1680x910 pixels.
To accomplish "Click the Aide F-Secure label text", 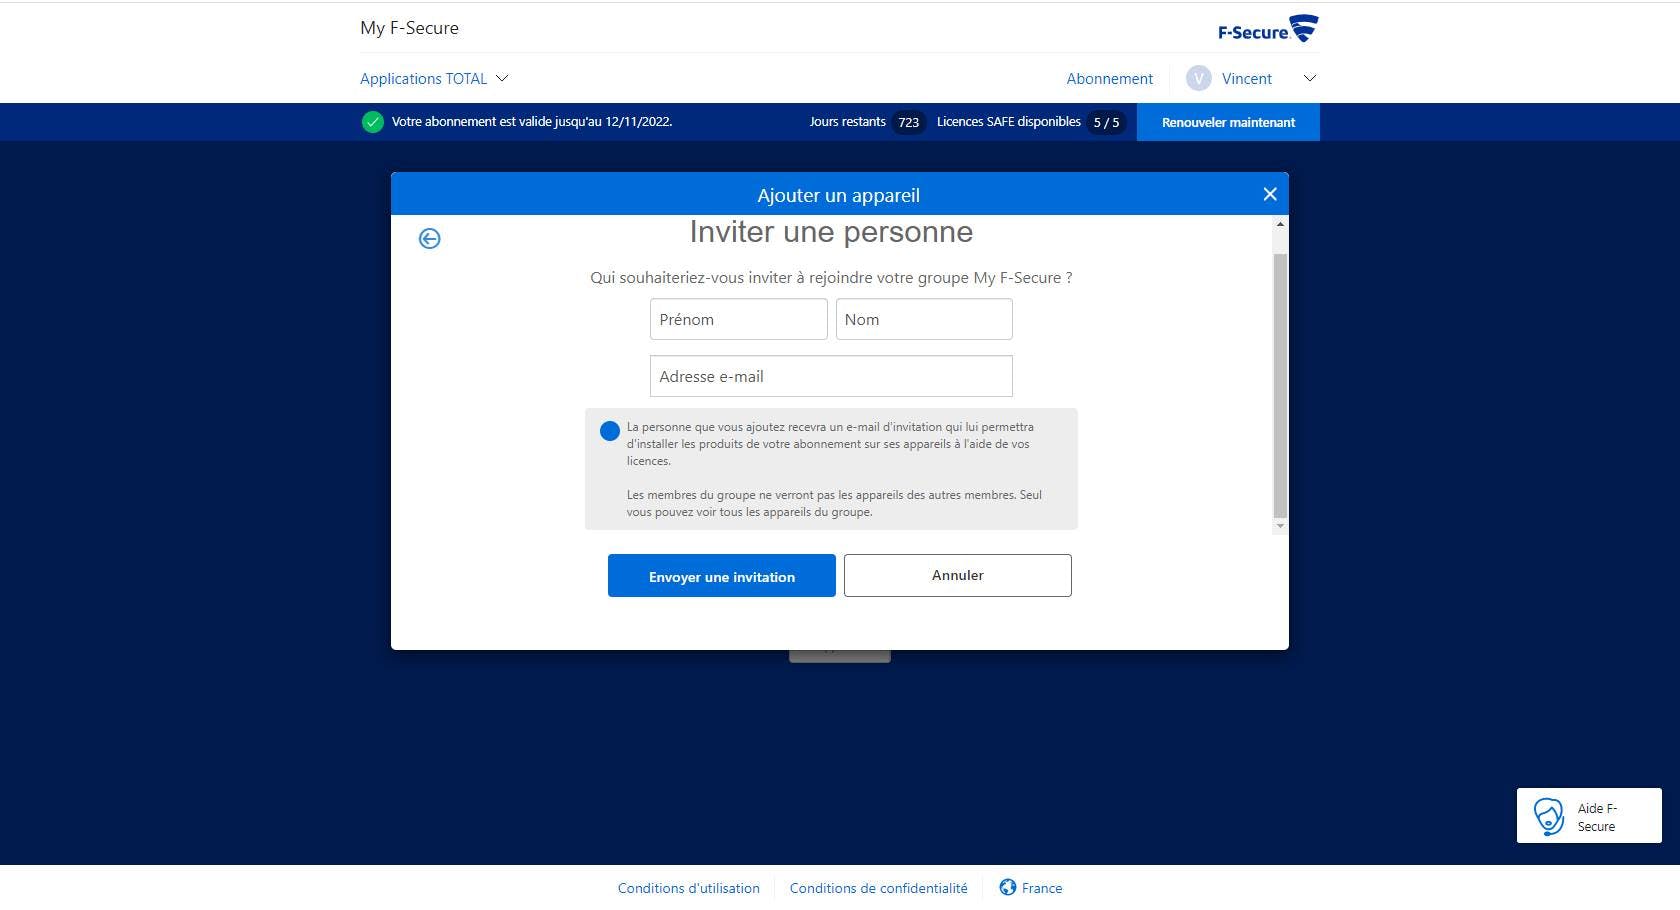I will [1597, 817].
